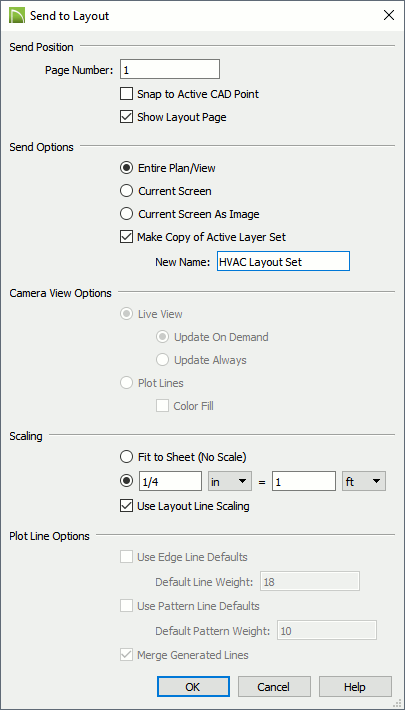
Task: Close the Send to Layout dialog
Action: coord(388,16)
